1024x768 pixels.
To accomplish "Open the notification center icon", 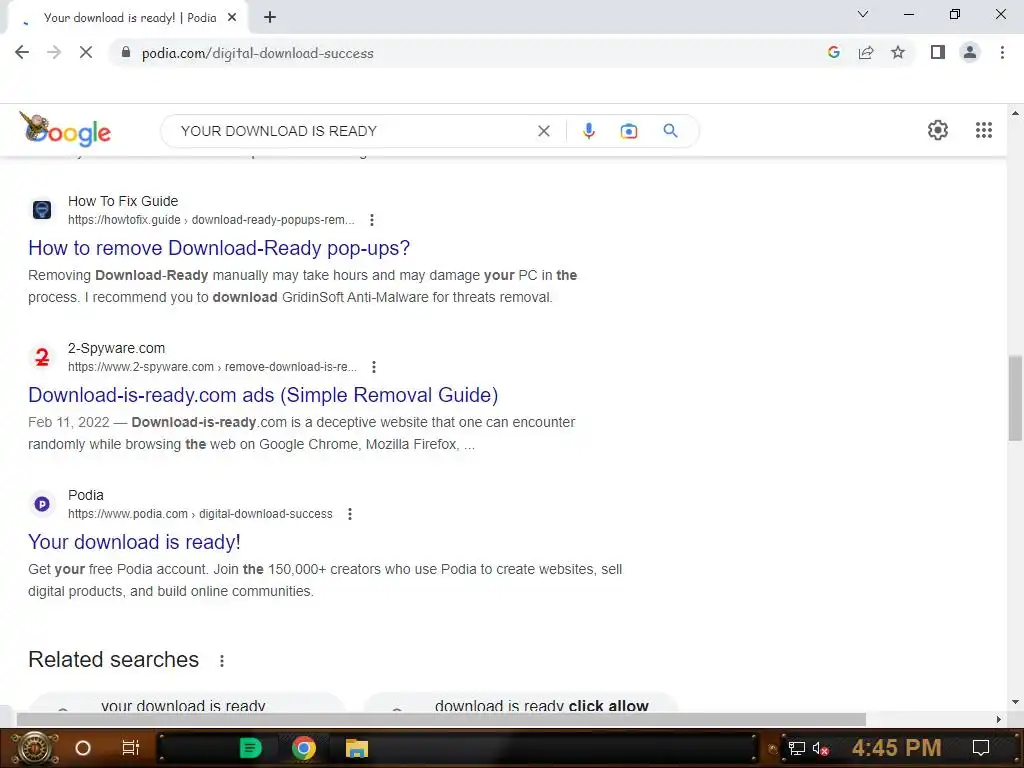I will (x=980, y=748).
